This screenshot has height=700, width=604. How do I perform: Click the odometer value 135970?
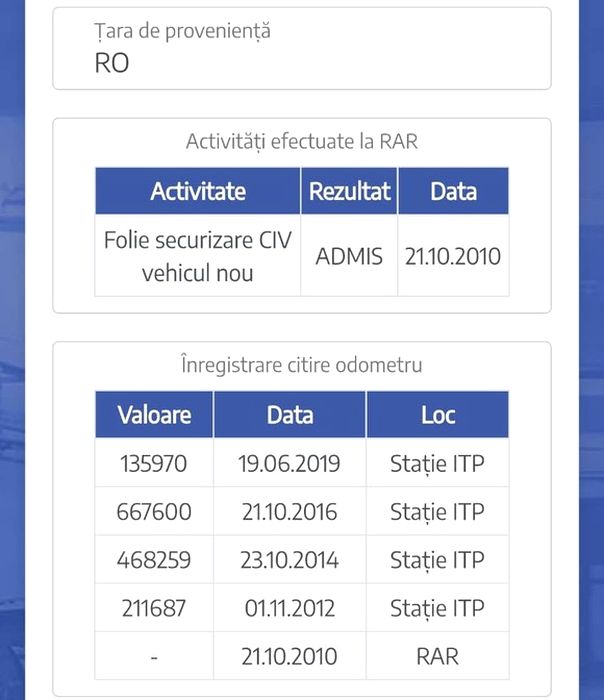[154, 464]
